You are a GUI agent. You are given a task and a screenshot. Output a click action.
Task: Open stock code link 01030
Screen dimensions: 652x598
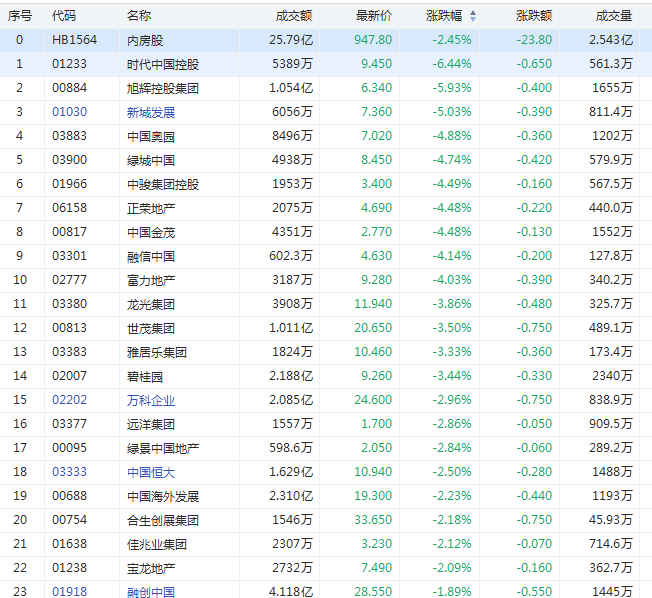click(69, 112)
